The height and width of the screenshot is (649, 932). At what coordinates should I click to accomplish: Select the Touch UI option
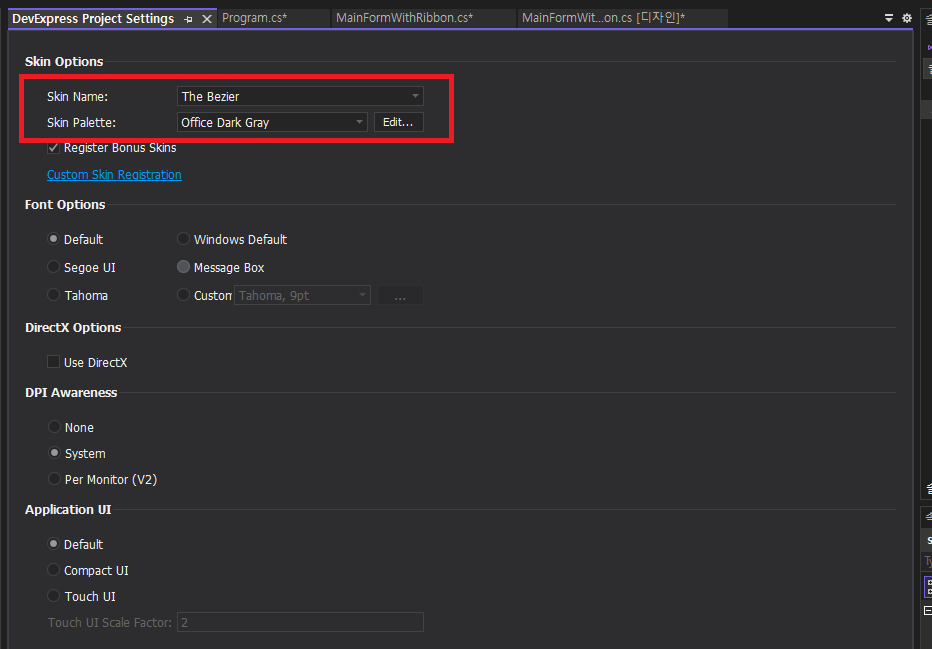[x=53, y=596]
